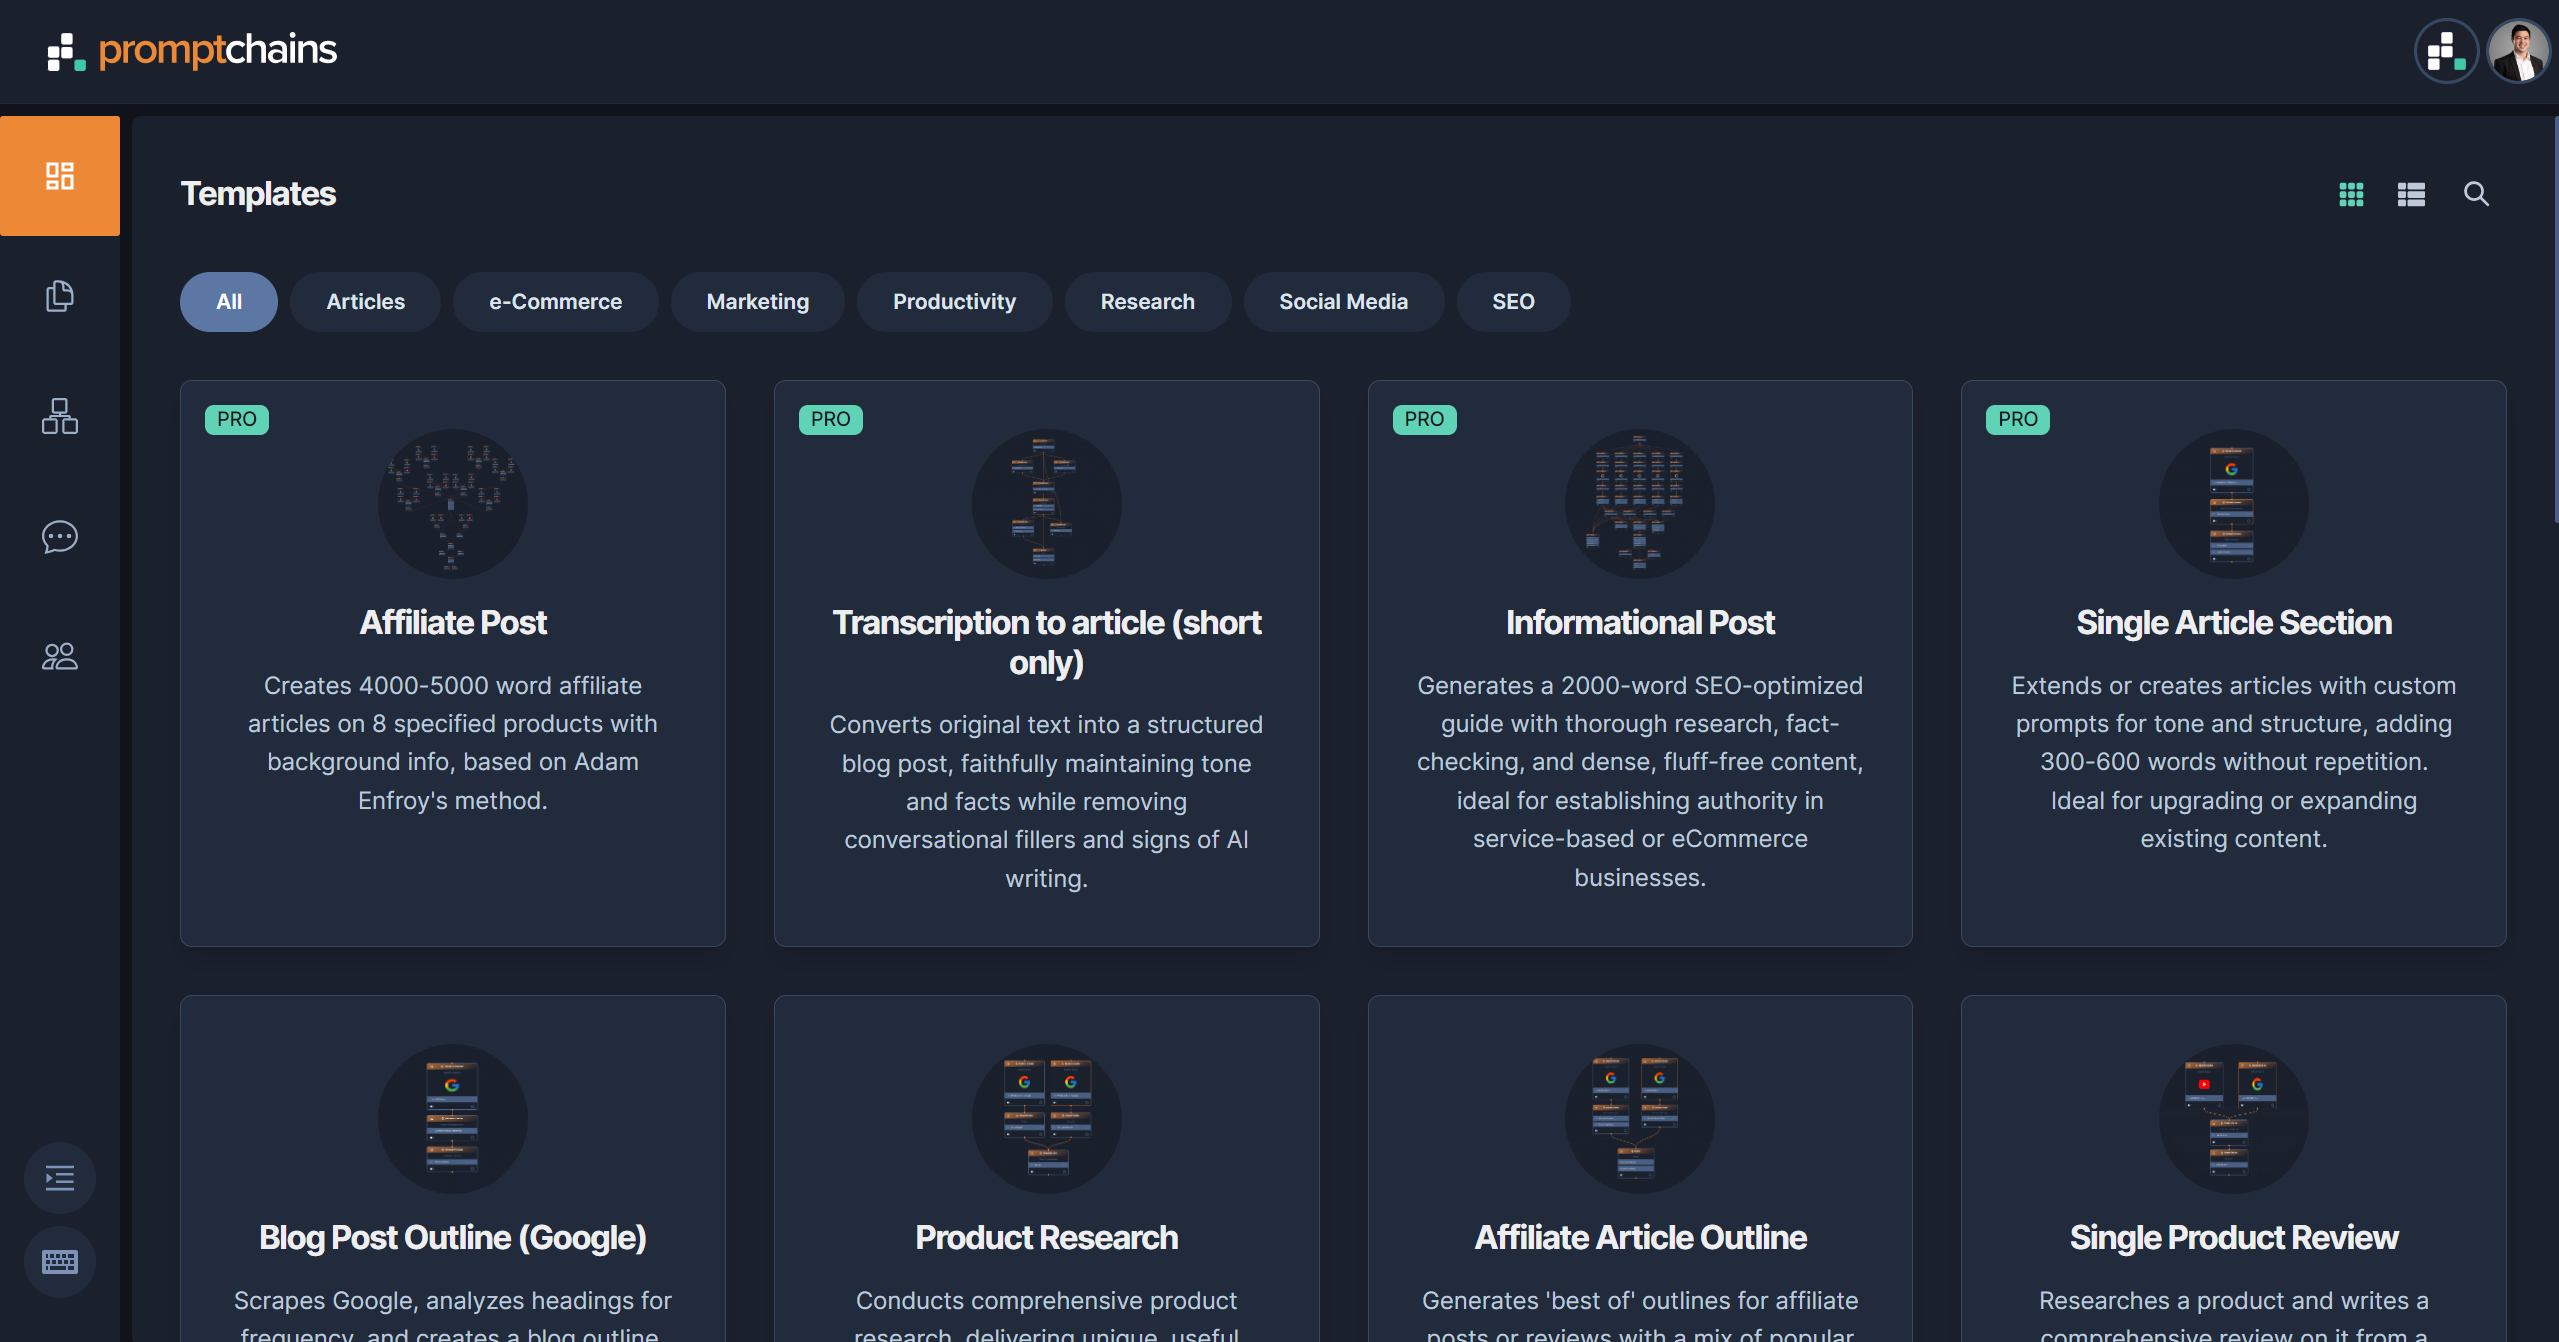The width and height of the screenshot is (2559, 1342).
Task: Click the chat/comments sidebar icon
Action: click(59, 536)
